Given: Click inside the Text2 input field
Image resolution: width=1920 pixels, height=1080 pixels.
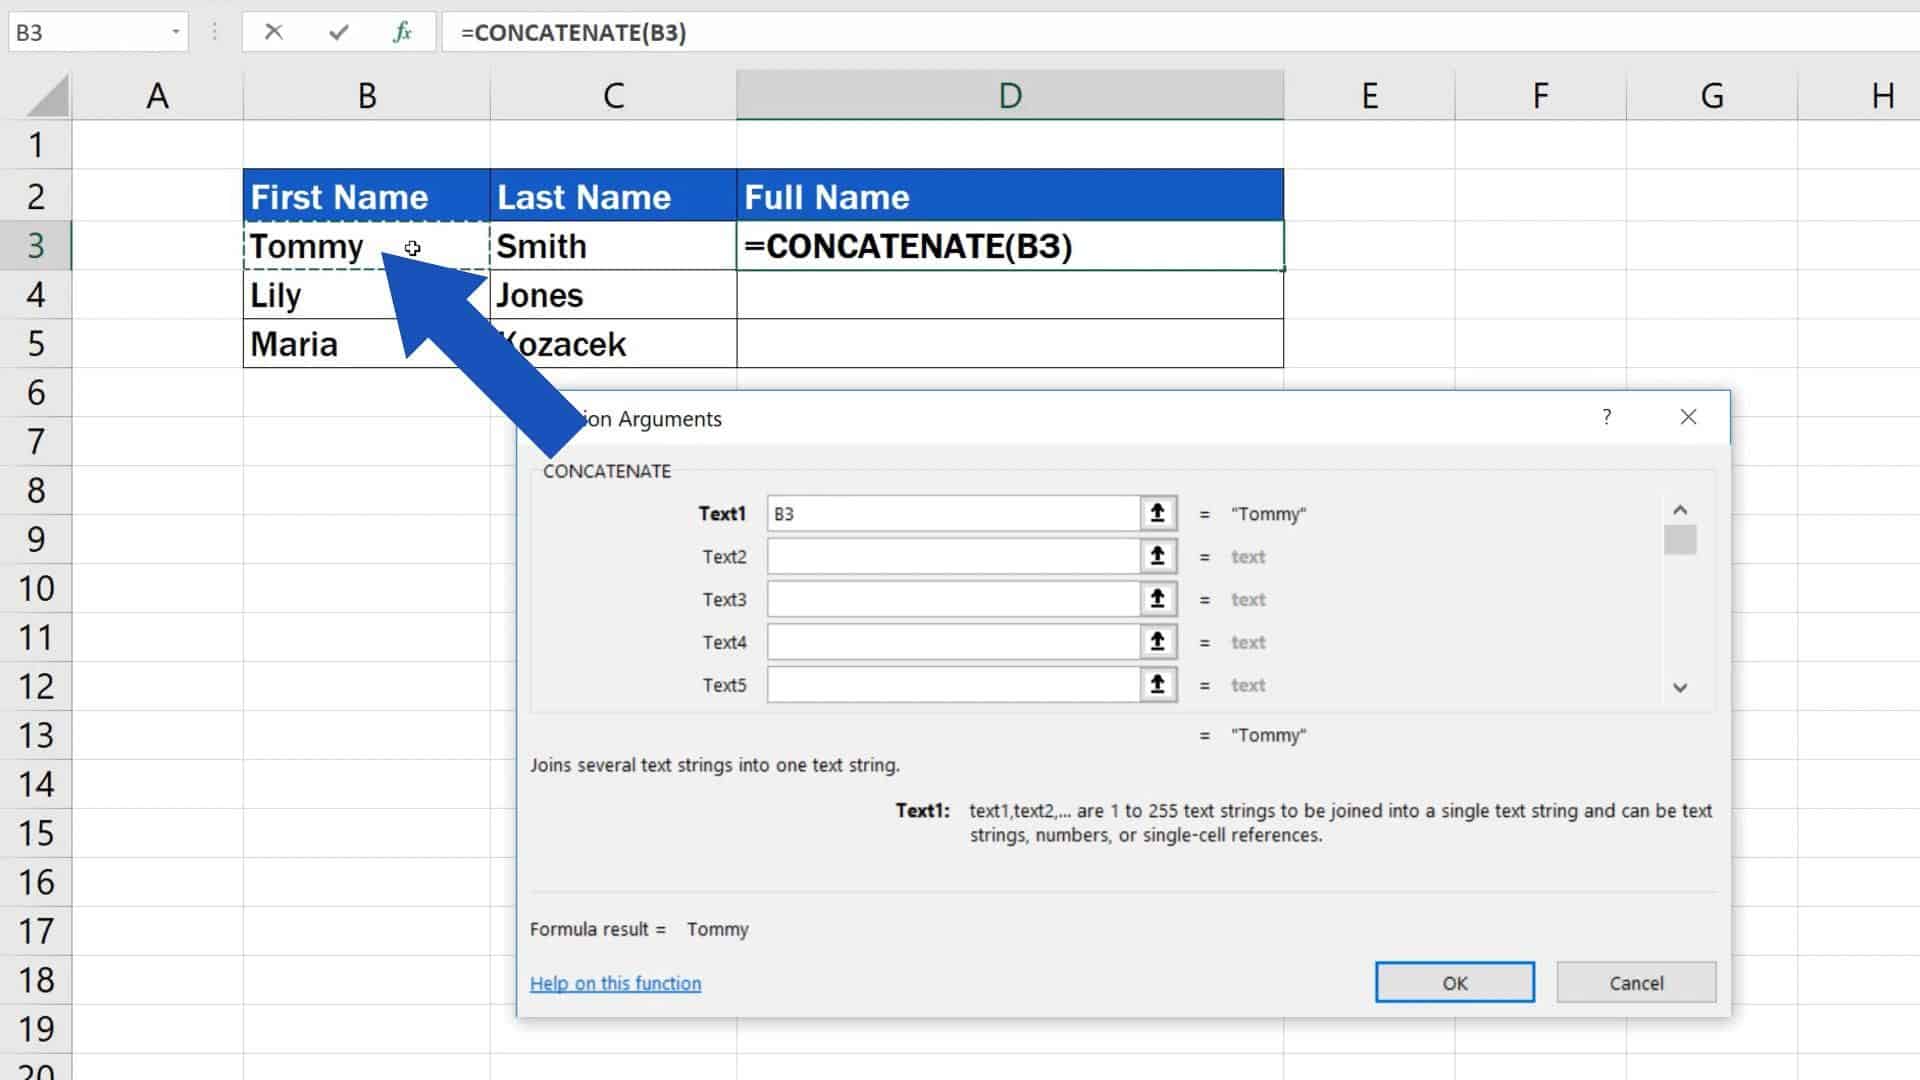Looking at the screenshot, I should 950,556.
